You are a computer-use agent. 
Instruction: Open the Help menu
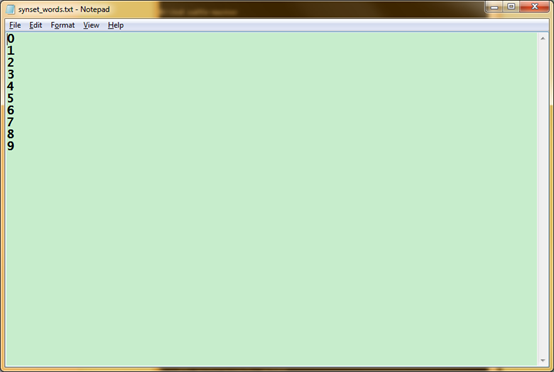coord(116,25)
